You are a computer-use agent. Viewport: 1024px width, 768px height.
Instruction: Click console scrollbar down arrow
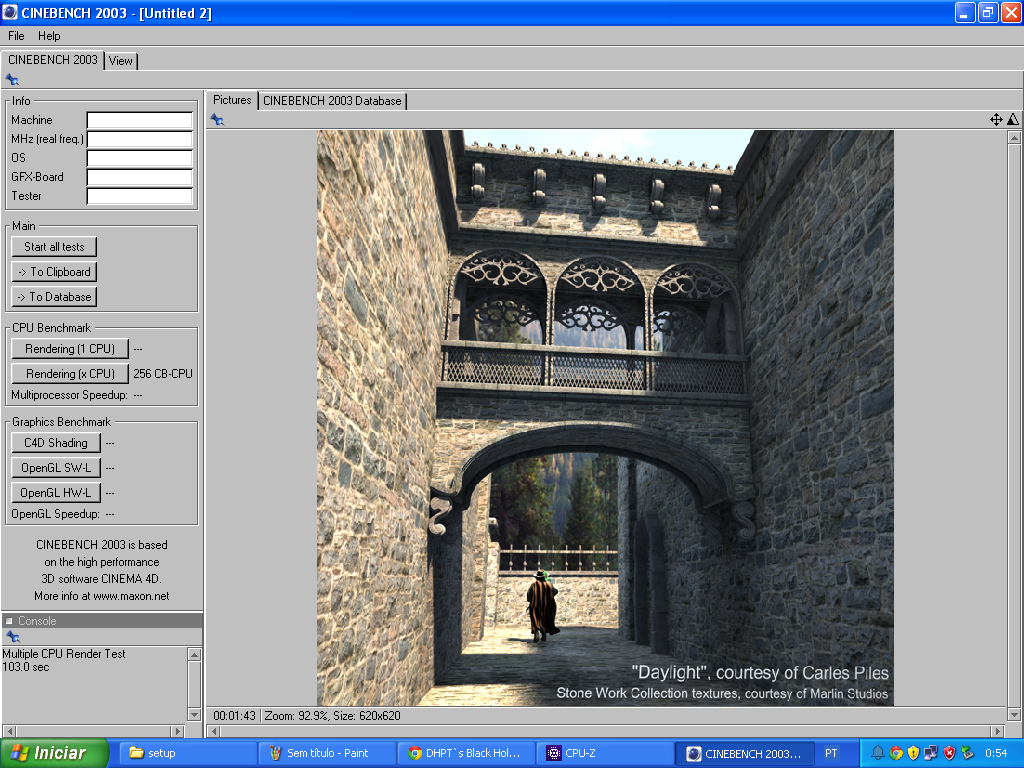coord(194,714)
